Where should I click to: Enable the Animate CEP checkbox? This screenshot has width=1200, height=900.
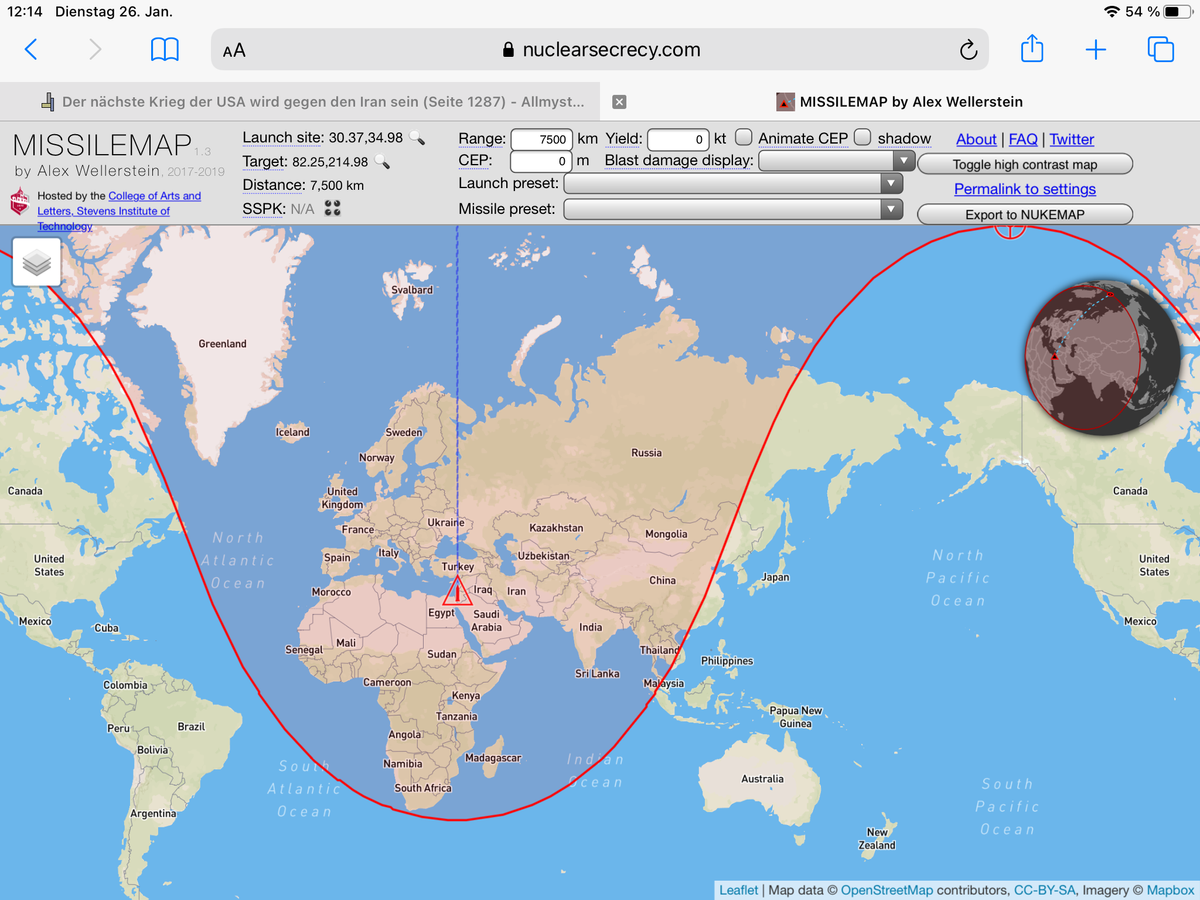click(x=744, y=137)
